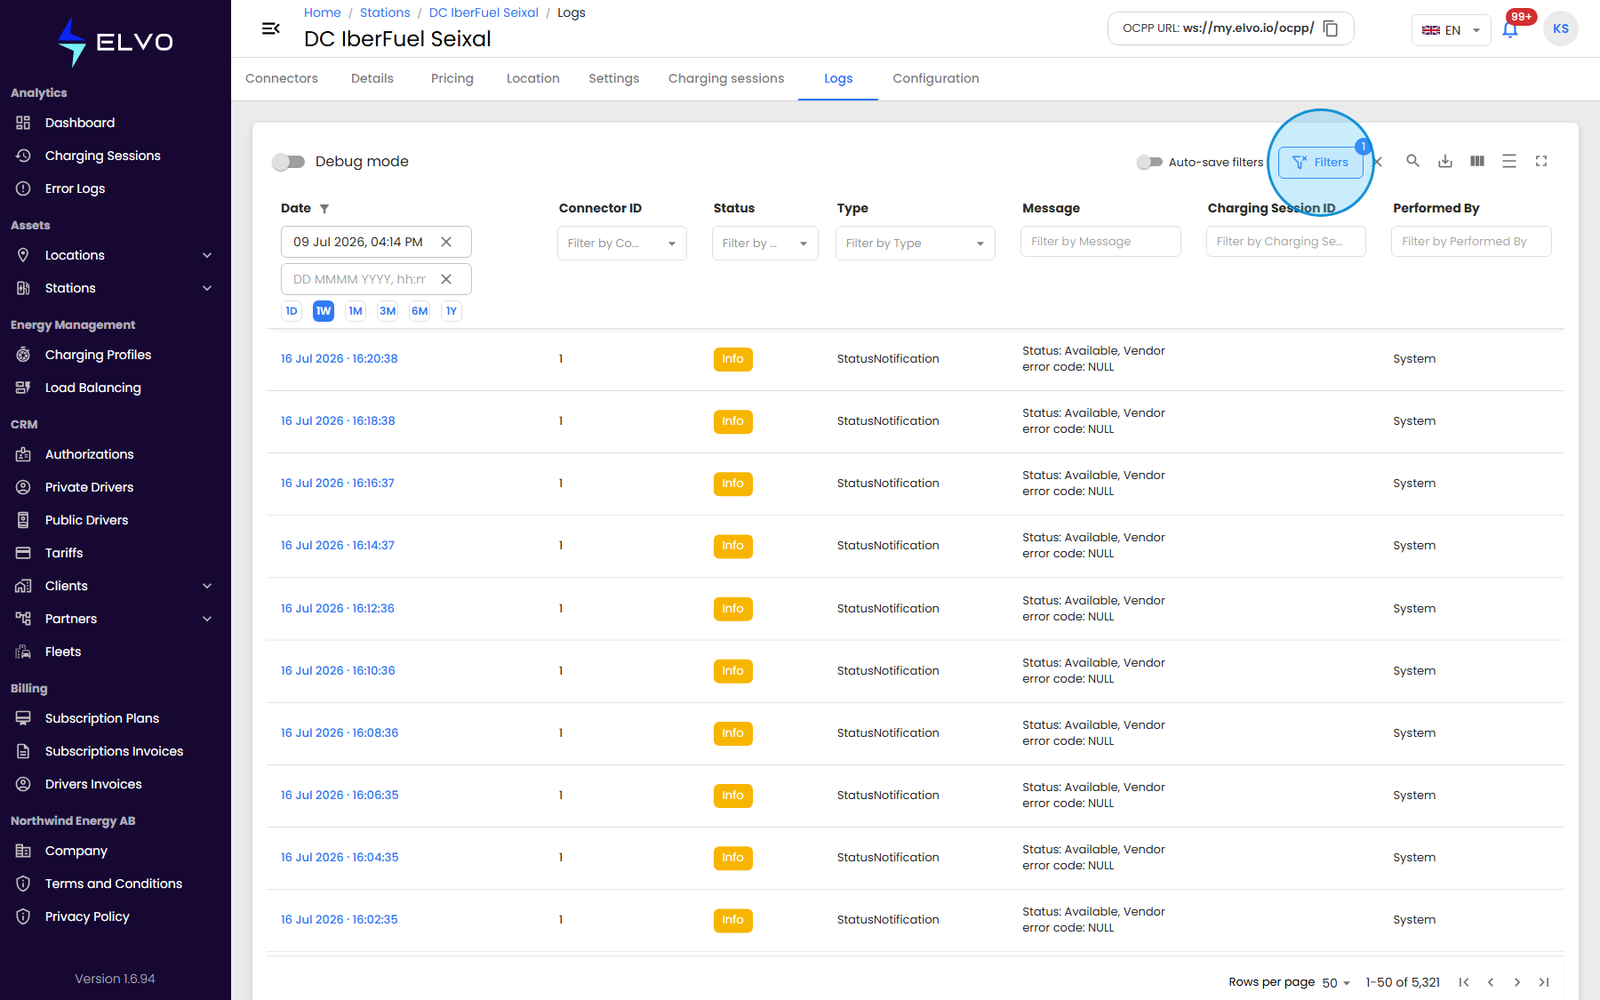Open KS user avatar menu
The image size is (1600, 1000).
pos(1560,29)
